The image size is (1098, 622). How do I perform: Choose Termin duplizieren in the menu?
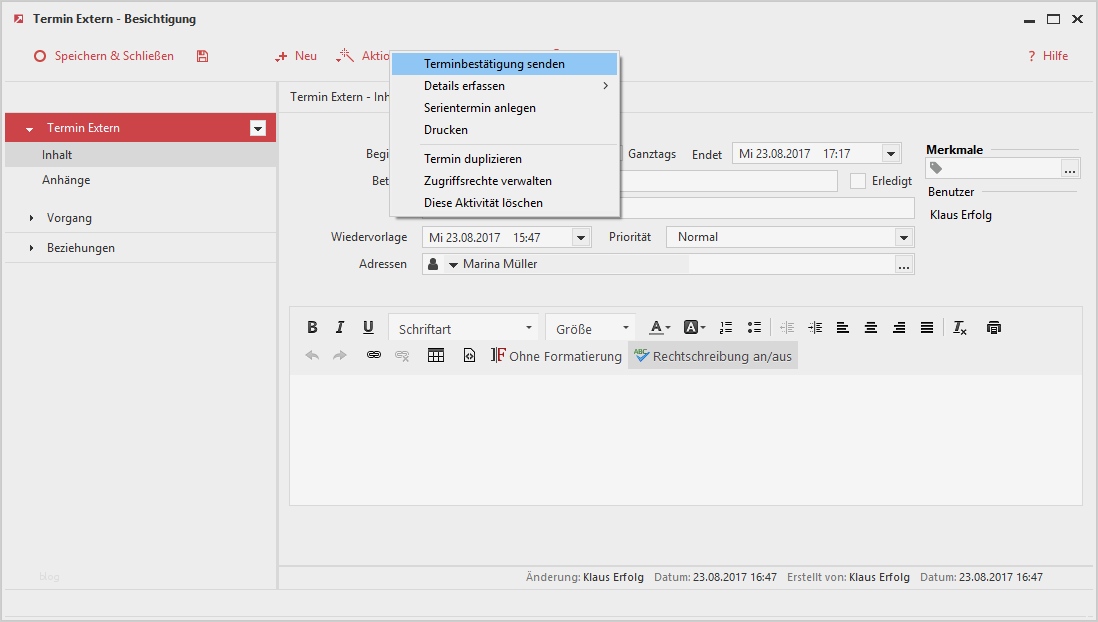(x=473, y=159)
